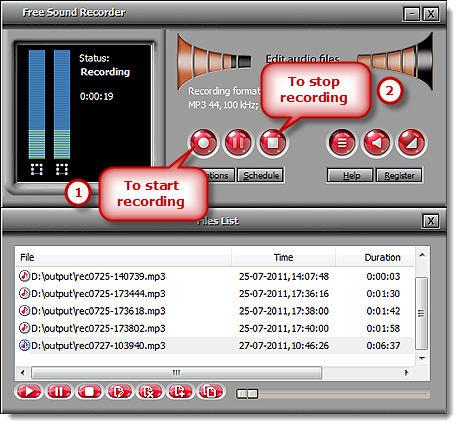Click the file list down scroll arrow

click(x=422, y=359)
